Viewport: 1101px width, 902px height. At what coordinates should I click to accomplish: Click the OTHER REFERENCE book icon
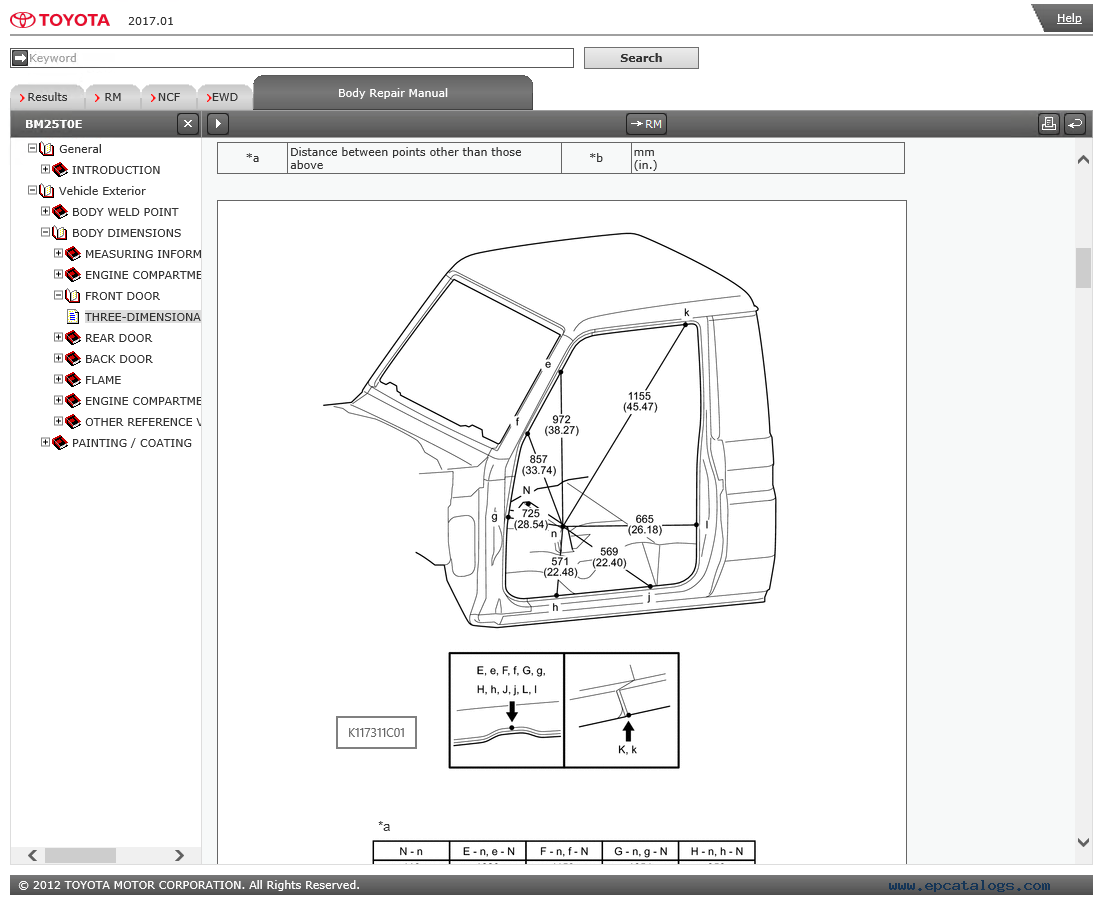73,423
